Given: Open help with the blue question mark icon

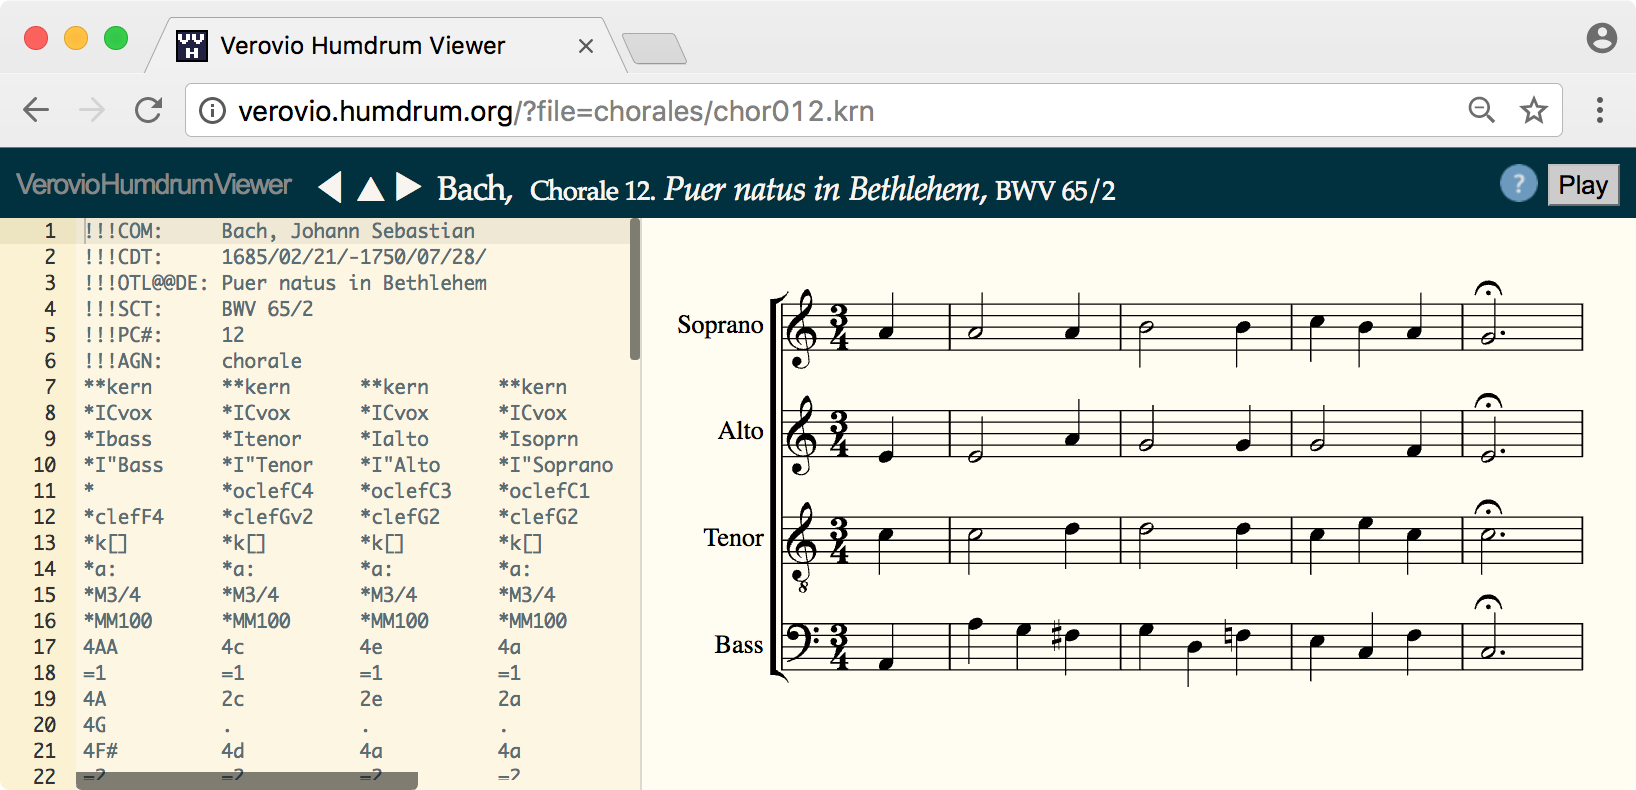Looking at the screenshot, I should pos(1518,184).
